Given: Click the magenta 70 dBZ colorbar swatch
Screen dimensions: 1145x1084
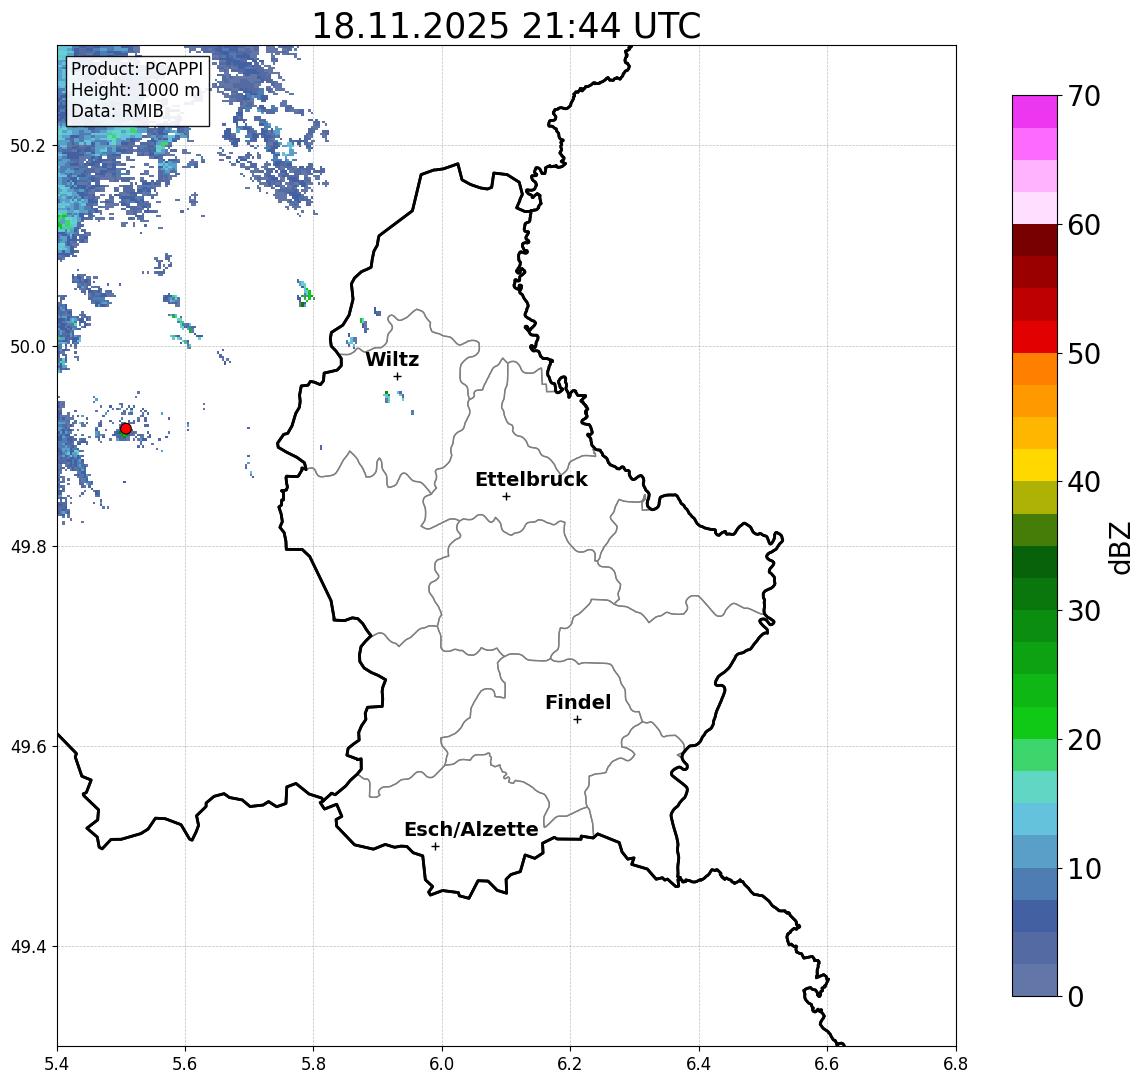Looking at the screenshot, I should click(1035, 112).
